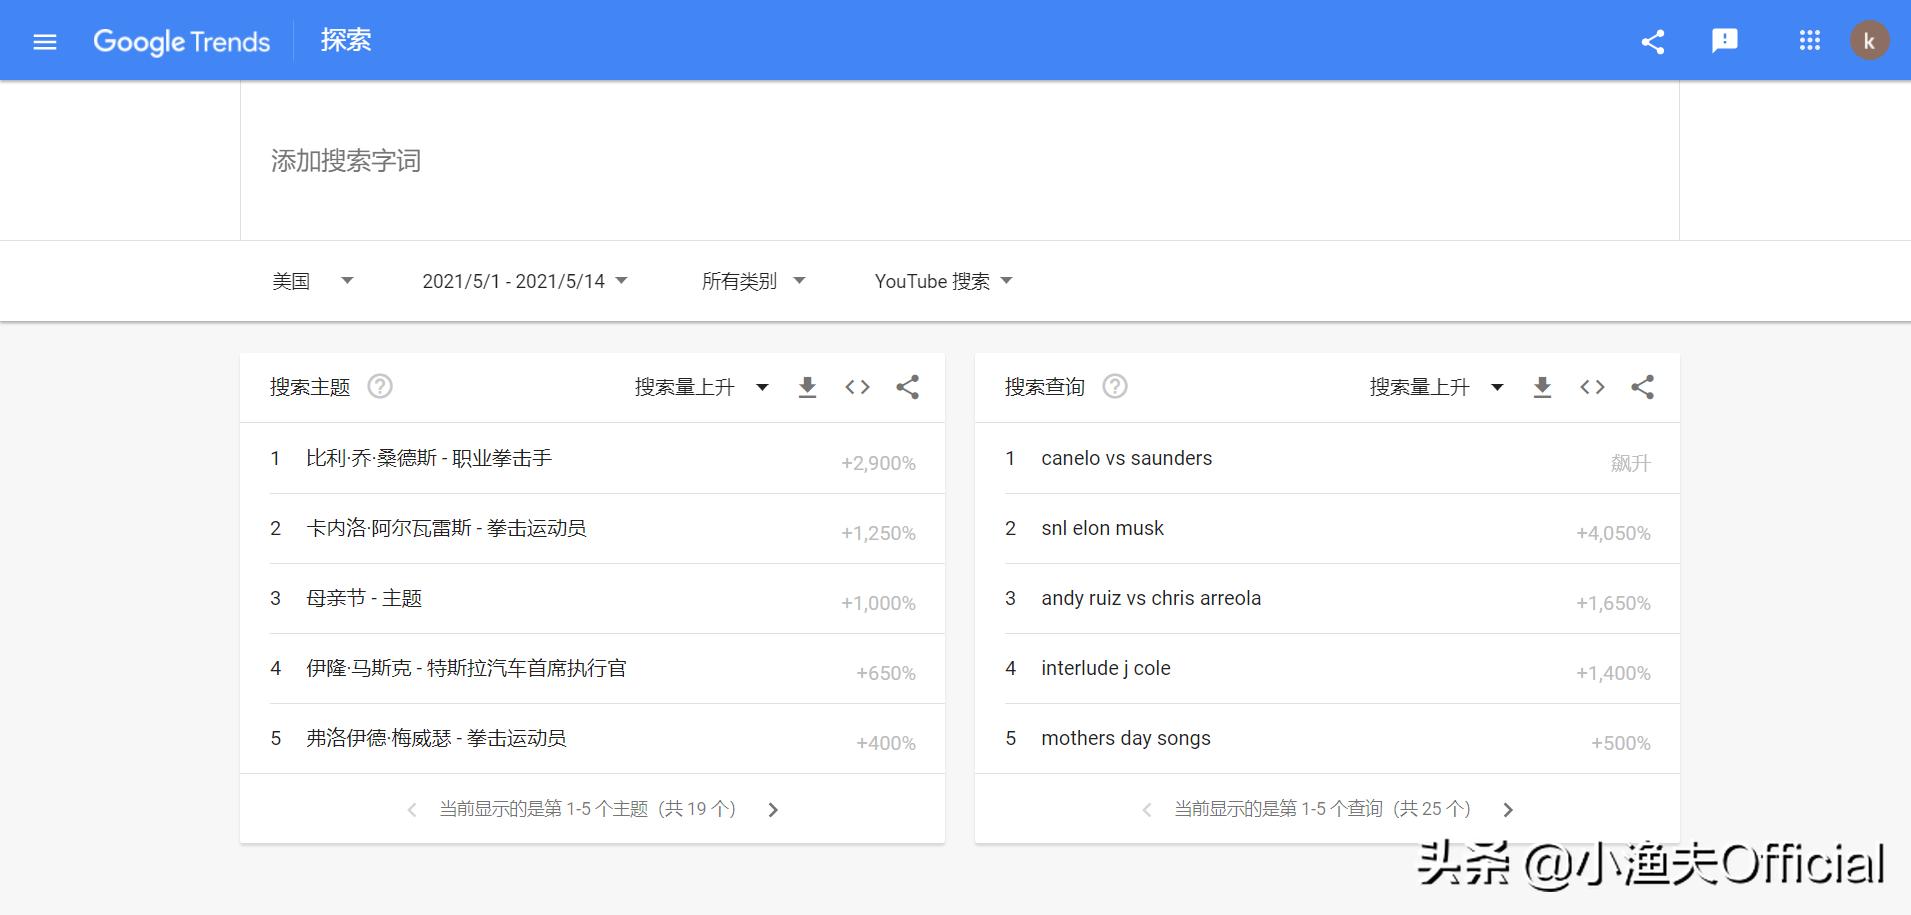The image size is (1911, 915).
Task: Click the canelo vs saunders query entry
Action: point(1126,458)
